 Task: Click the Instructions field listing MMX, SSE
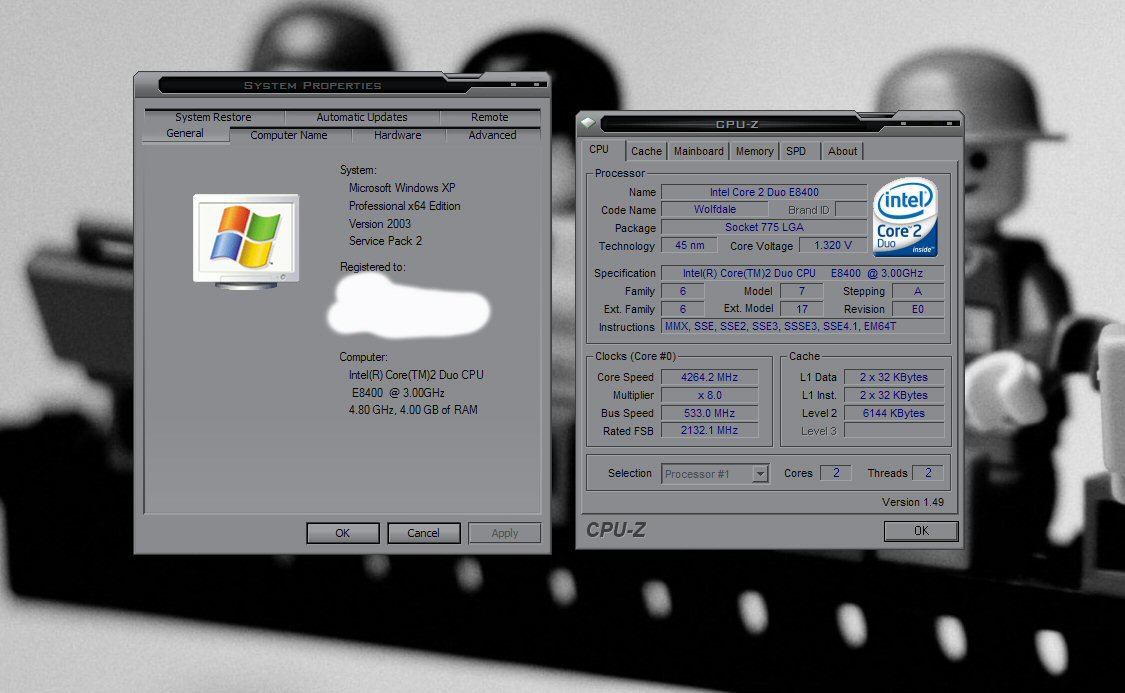coord(802,326)
